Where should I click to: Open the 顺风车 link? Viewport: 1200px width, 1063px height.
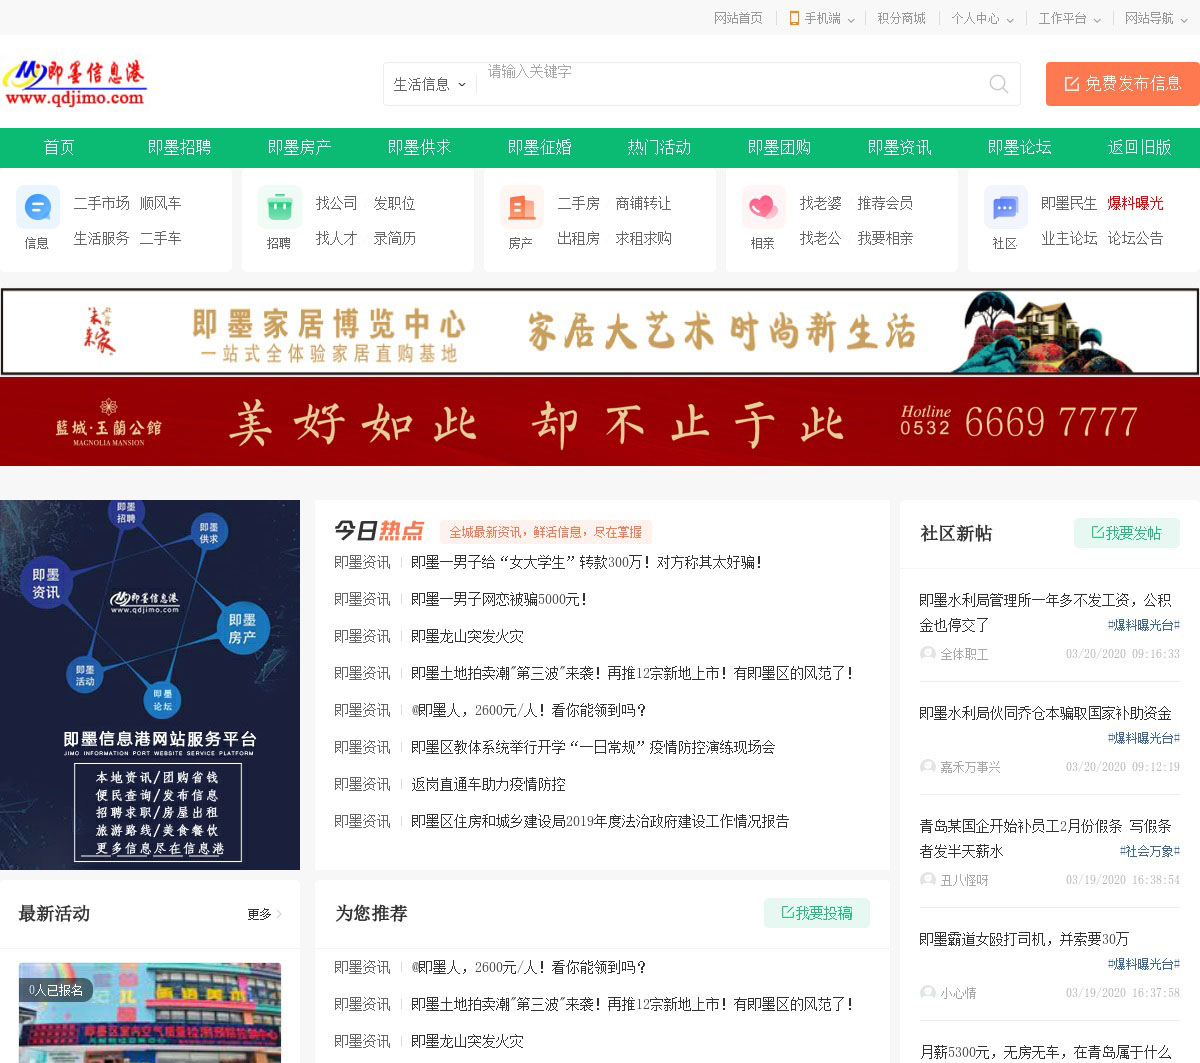[160, 203]
